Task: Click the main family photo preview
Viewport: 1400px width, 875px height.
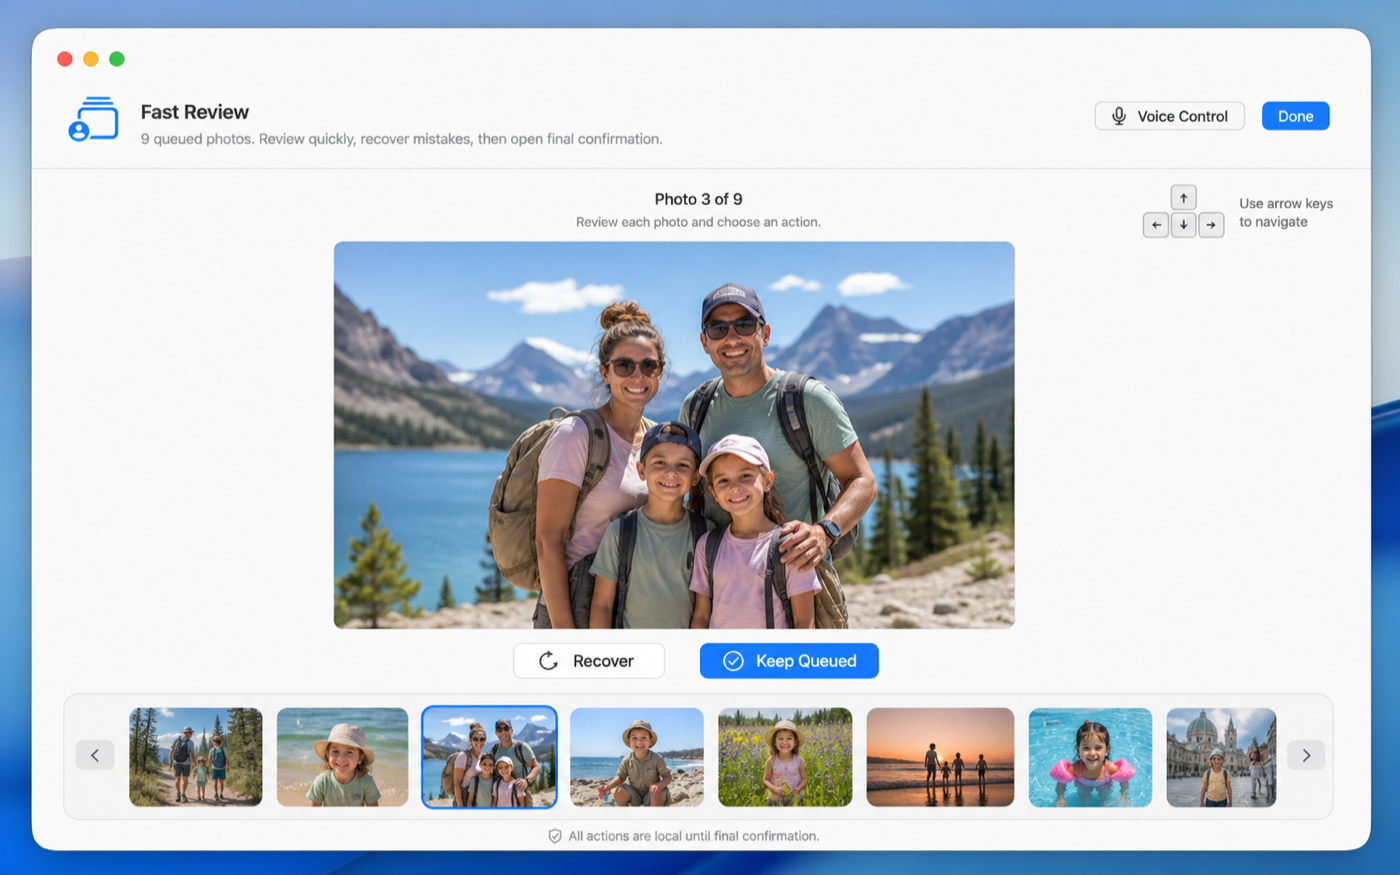Action: 674,435
